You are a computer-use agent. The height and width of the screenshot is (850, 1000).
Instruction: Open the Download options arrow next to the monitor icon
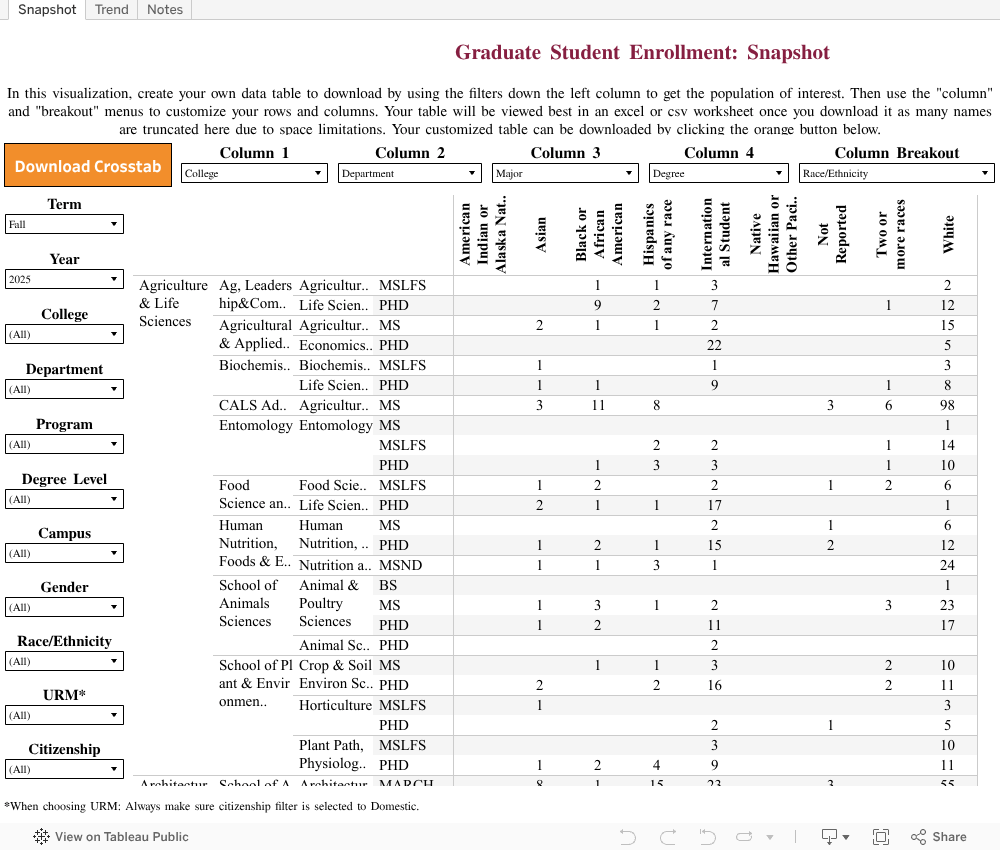click(848, 837)
